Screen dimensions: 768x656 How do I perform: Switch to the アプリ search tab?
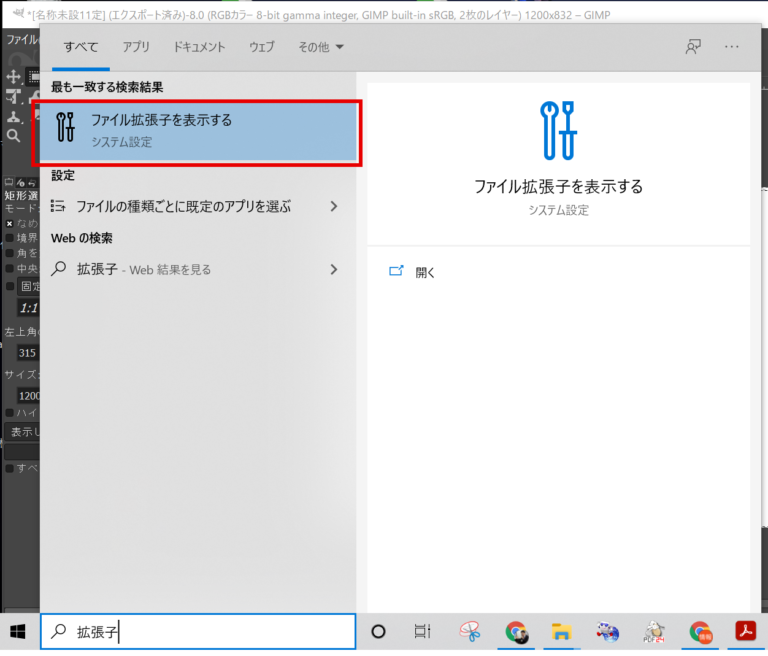(x=136, y=47)
